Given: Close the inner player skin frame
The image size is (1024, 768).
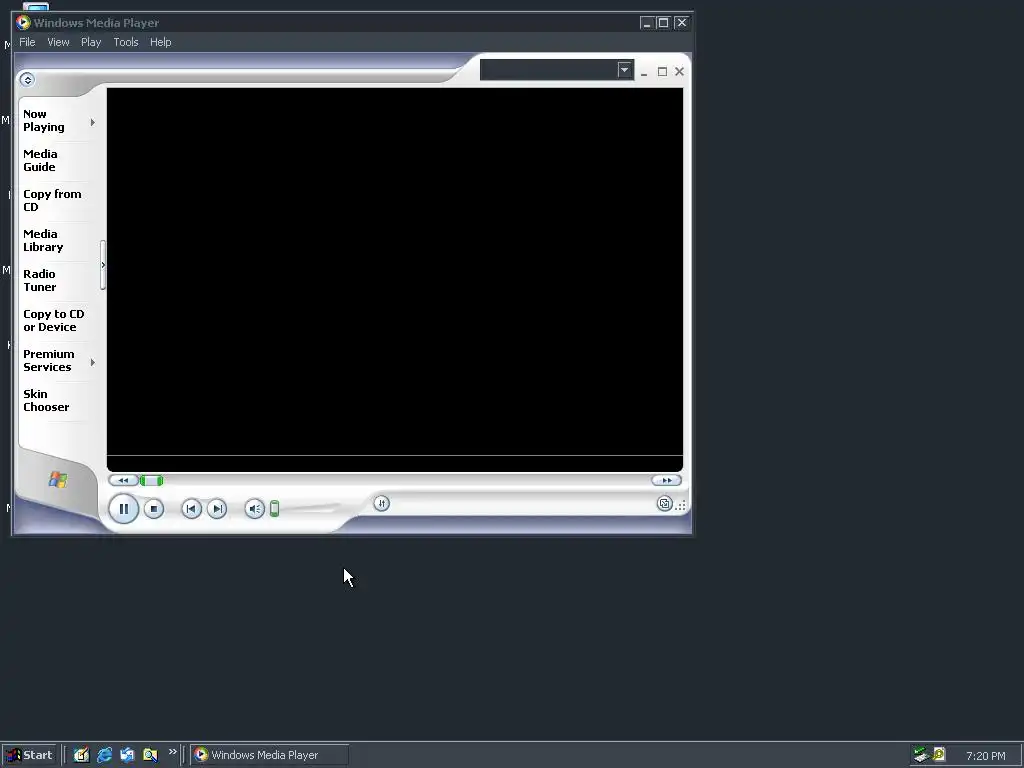Looking at the screenshot, I should pos(679,72).
